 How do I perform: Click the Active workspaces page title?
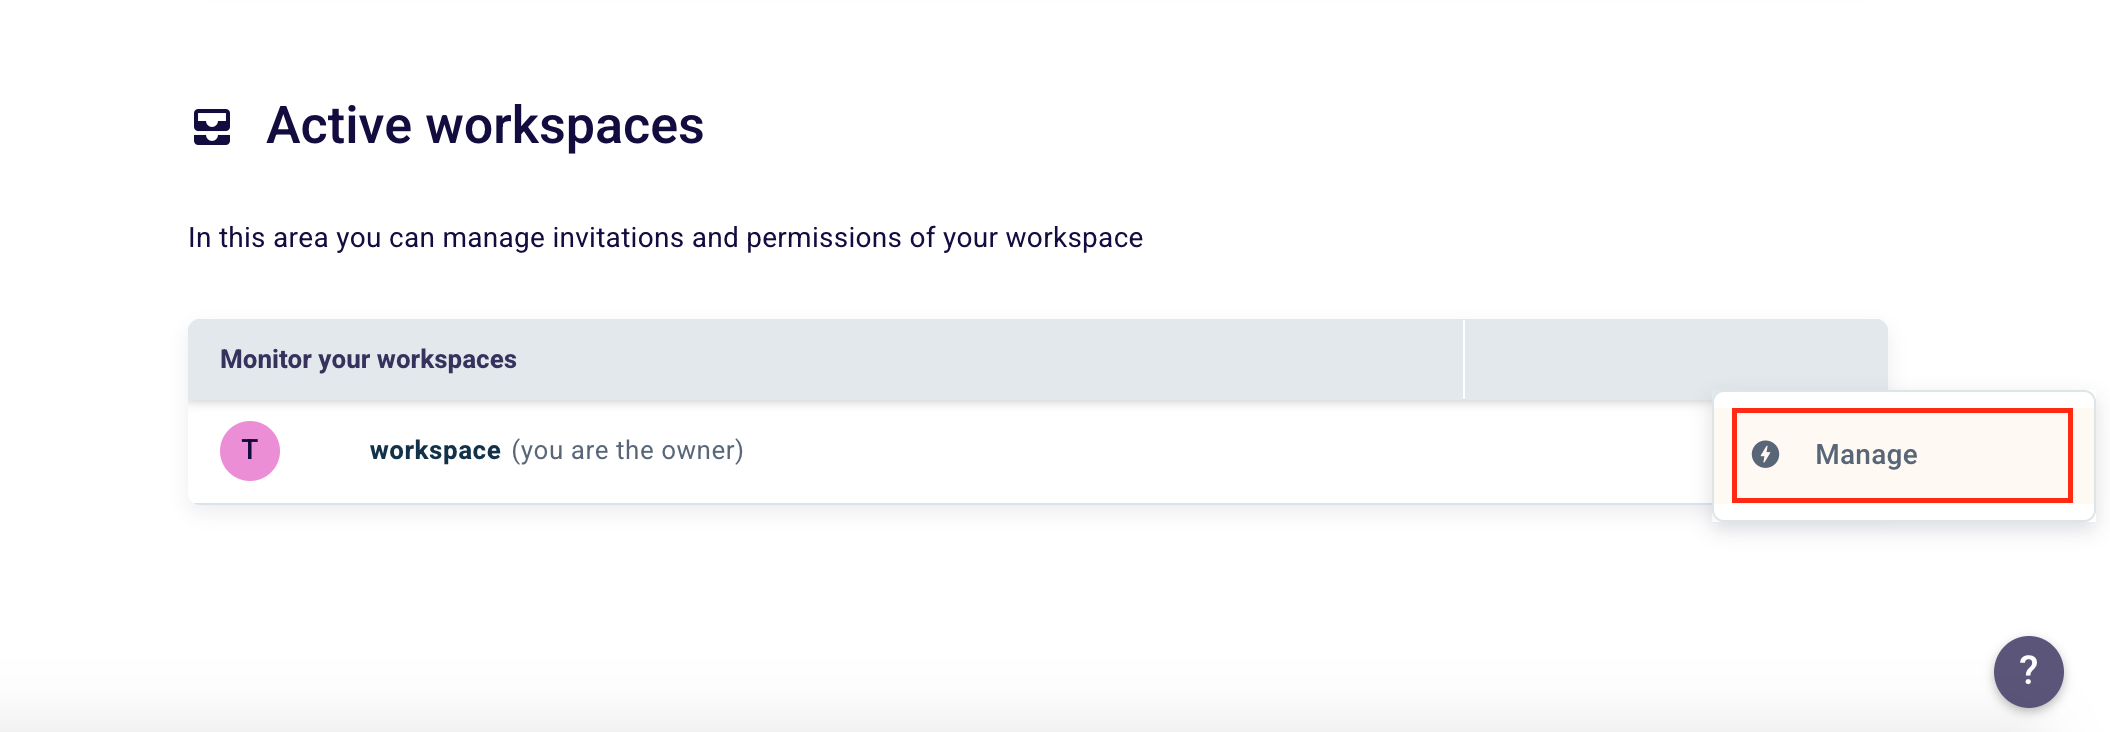(x=487, y=123)
